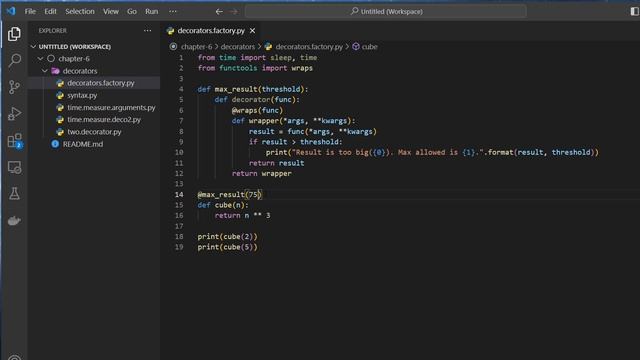Click the cube breadcrumb label

pos(369,47)
